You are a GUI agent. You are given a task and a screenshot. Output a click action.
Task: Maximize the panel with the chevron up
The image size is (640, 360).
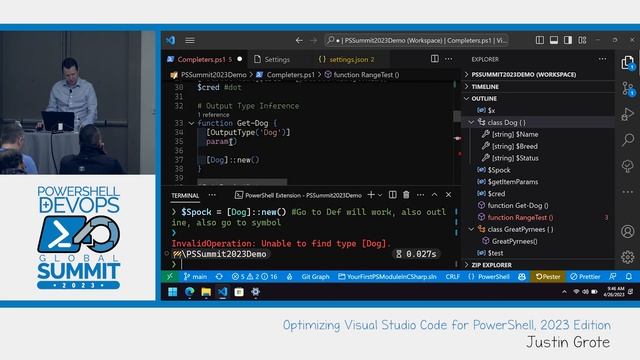point(434,195)
